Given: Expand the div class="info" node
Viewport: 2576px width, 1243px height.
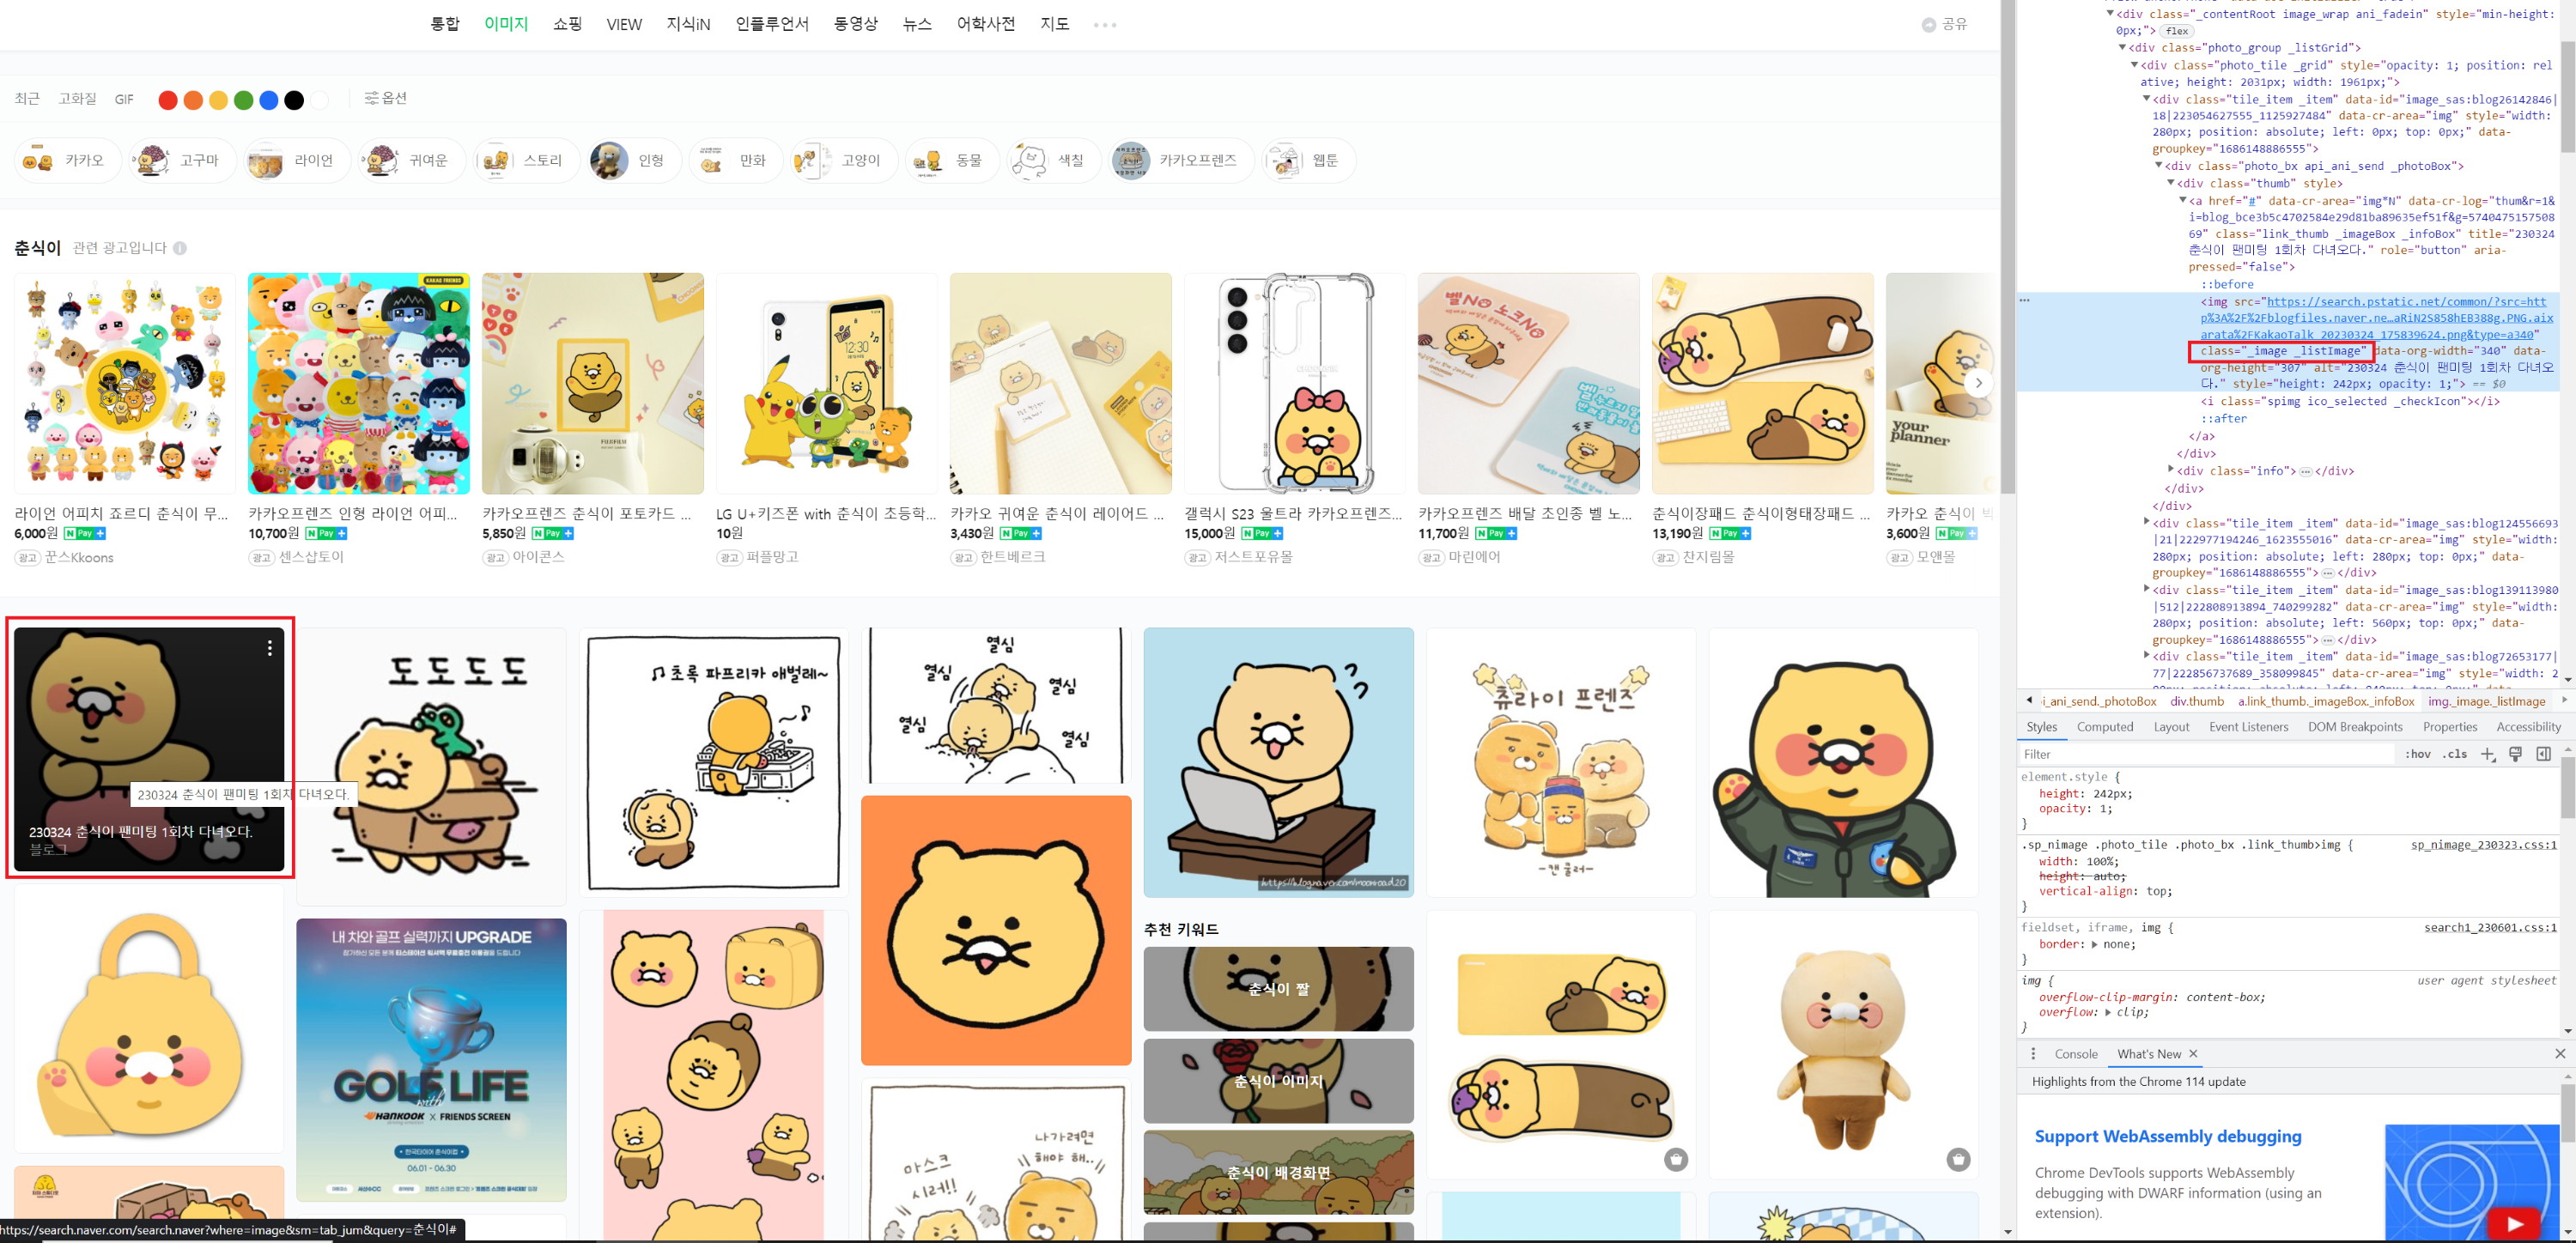Looking at the screenshot, I should pos(2171,469).
